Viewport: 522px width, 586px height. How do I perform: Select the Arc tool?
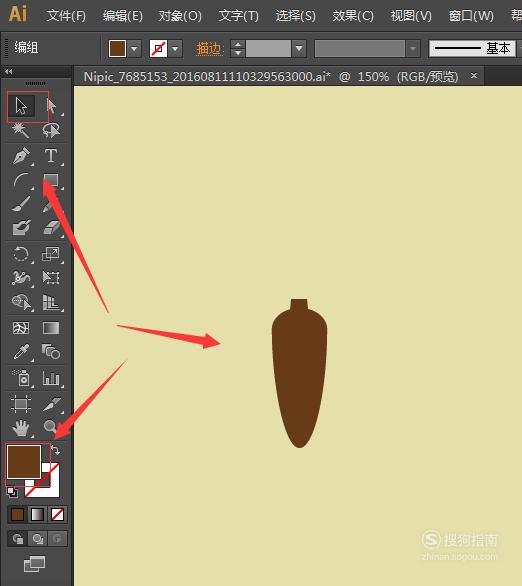(21, 181)
